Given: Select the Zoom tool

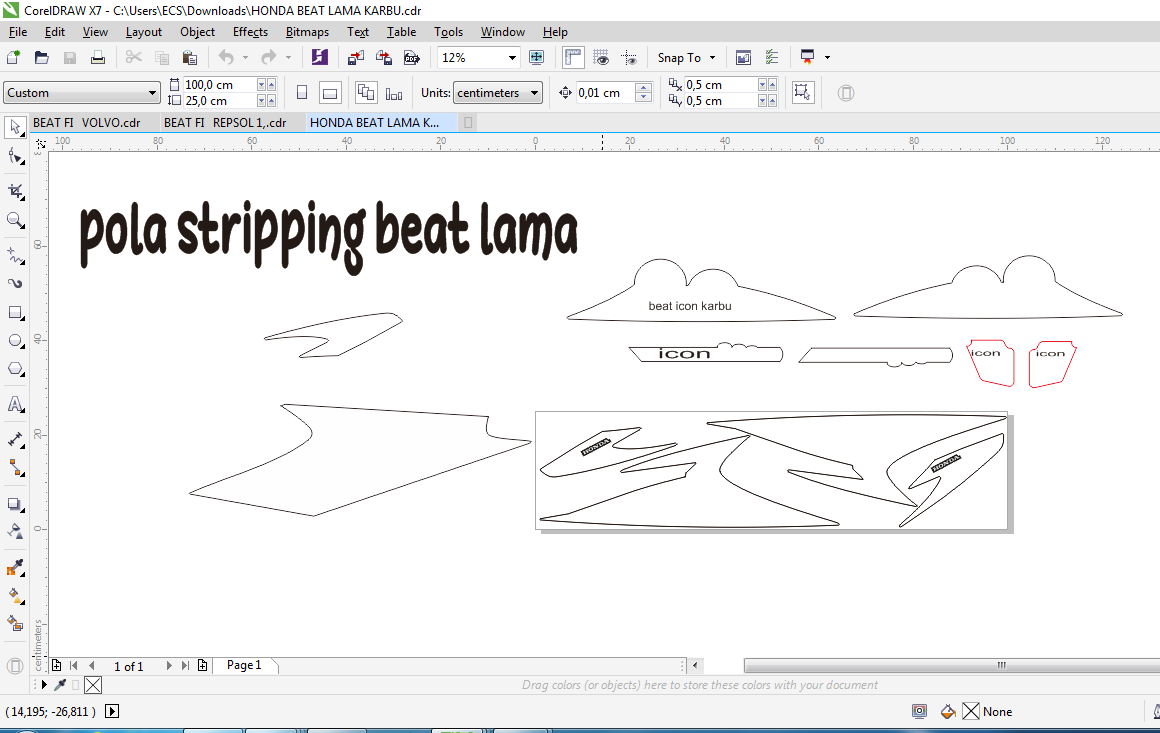Looking at the screenshot, I should coord(15,220).
